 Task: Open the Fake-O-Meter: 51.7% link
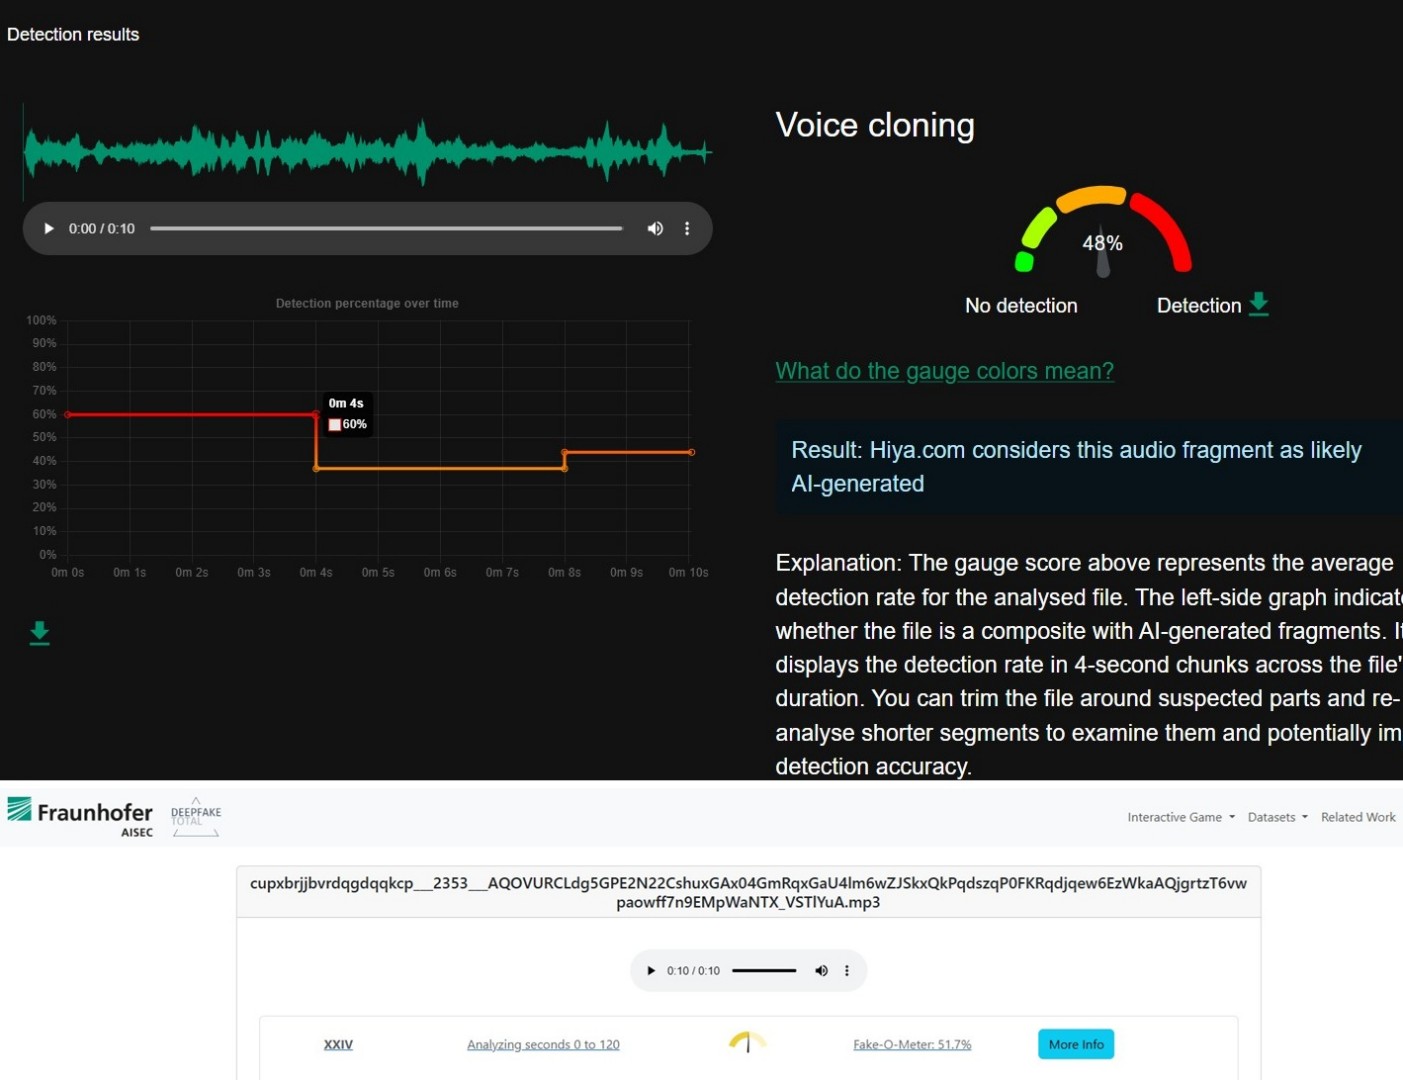pyautogui.click(x=911, y=1045)
